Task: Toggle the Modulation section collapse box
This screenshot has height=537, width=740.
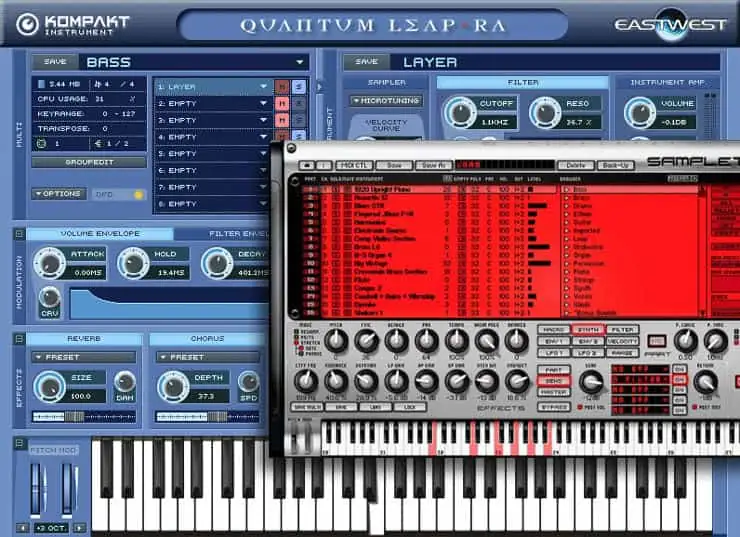Action: 19,234
